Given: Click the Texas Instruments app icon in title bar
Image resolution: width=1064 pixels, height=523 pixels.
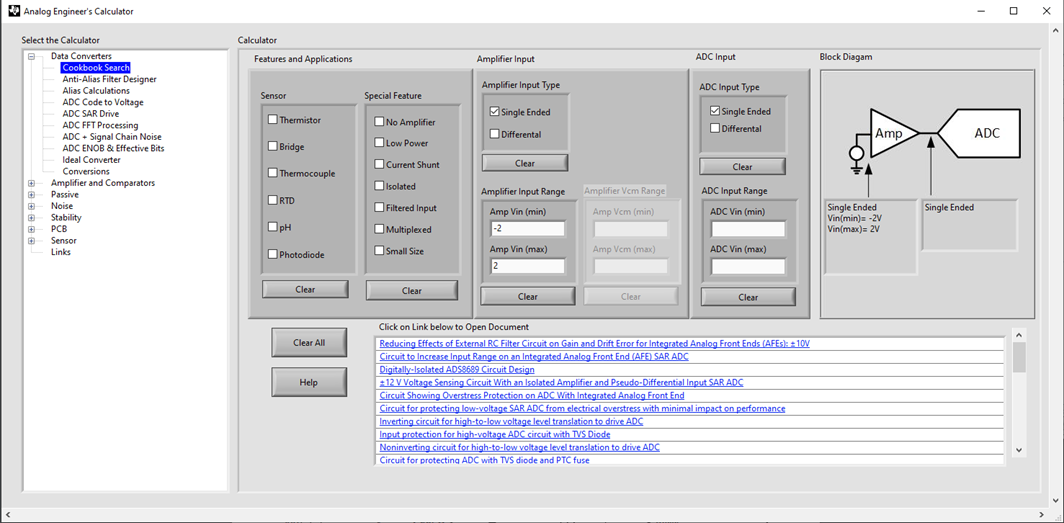Looking at the screenshot, I should point(14,11).
